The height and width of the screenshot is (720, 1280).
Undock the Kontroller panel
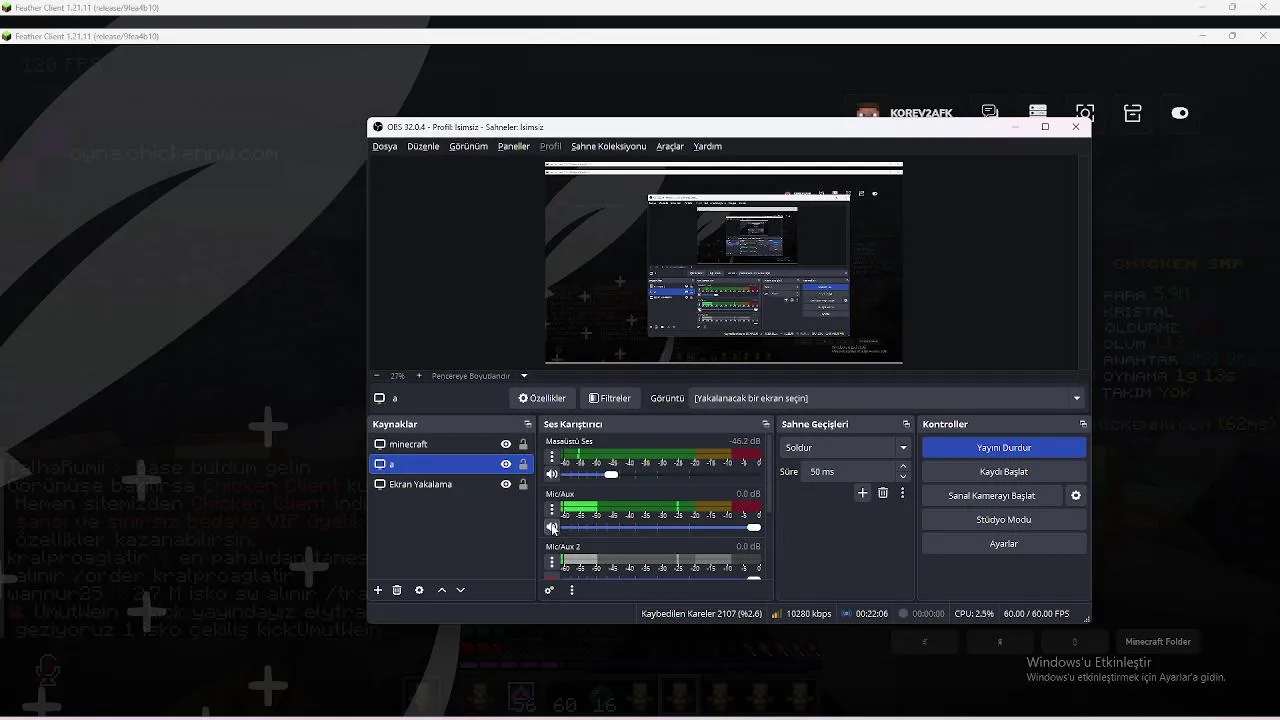1083,424
